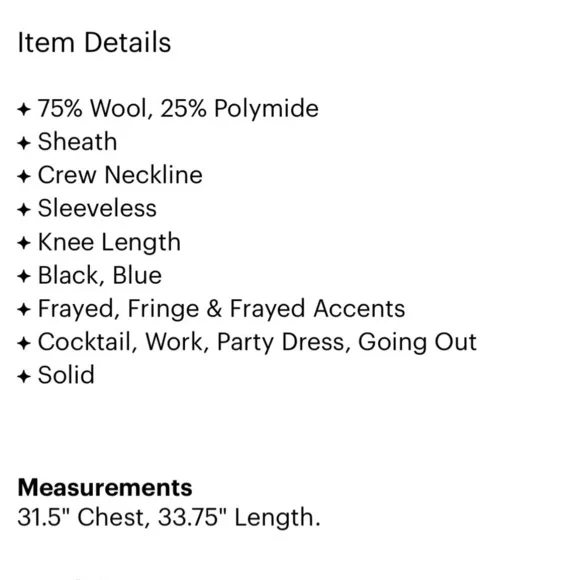Select the star bullet before Black, Blue
The height and width of the screenshot is (580, 580).
[x=24, y=276]
